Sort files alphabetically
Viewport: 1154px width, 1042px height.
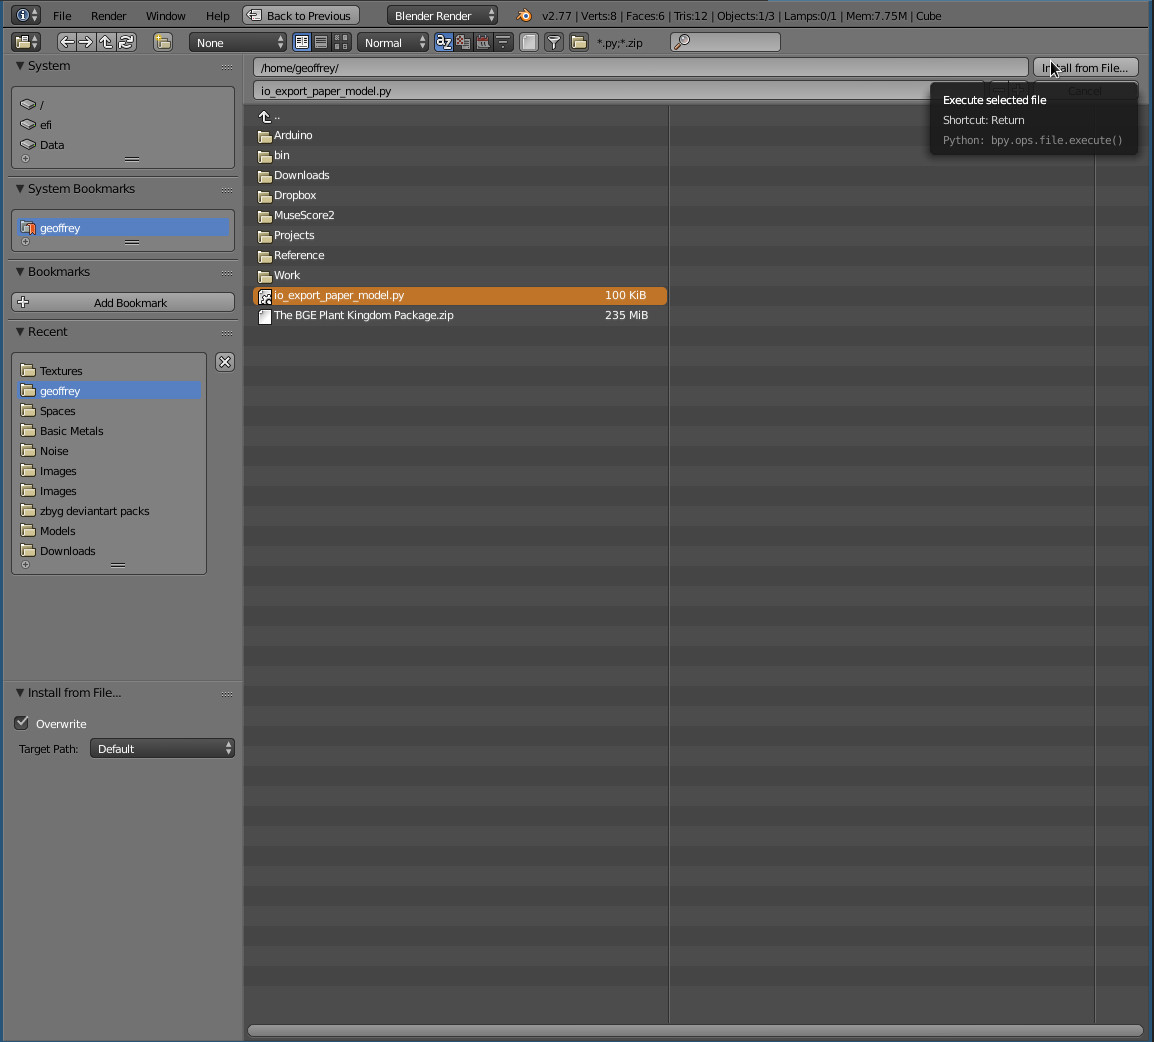(x=443, y=42)
